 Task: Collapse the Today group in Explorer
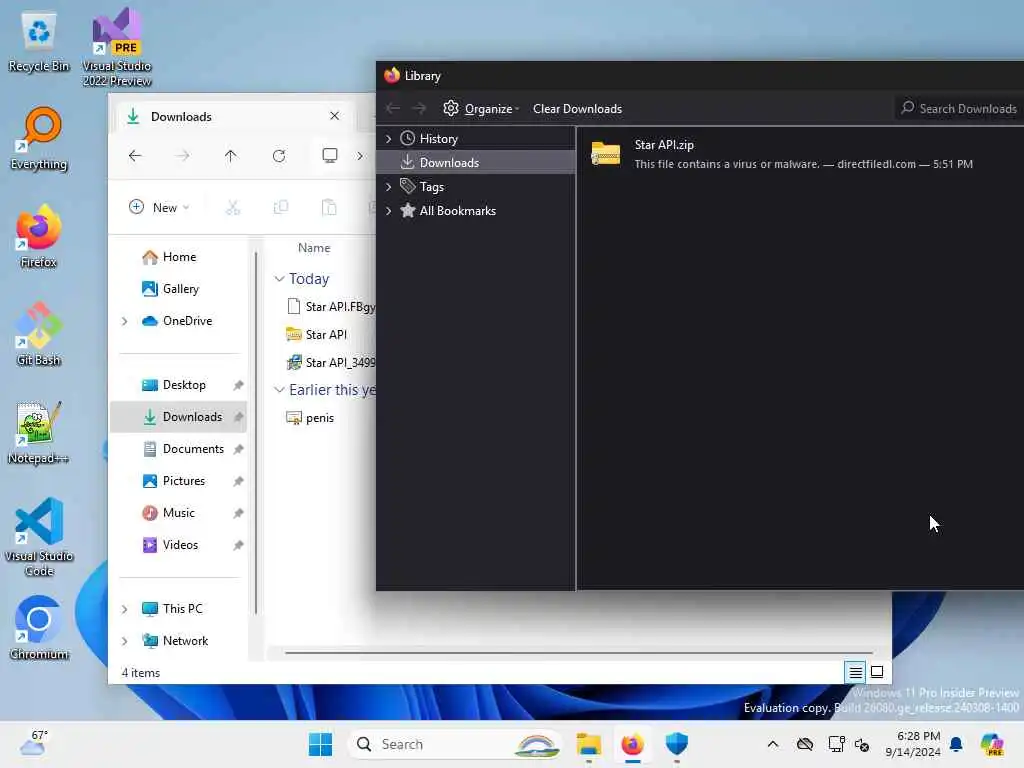pos(279,279)
